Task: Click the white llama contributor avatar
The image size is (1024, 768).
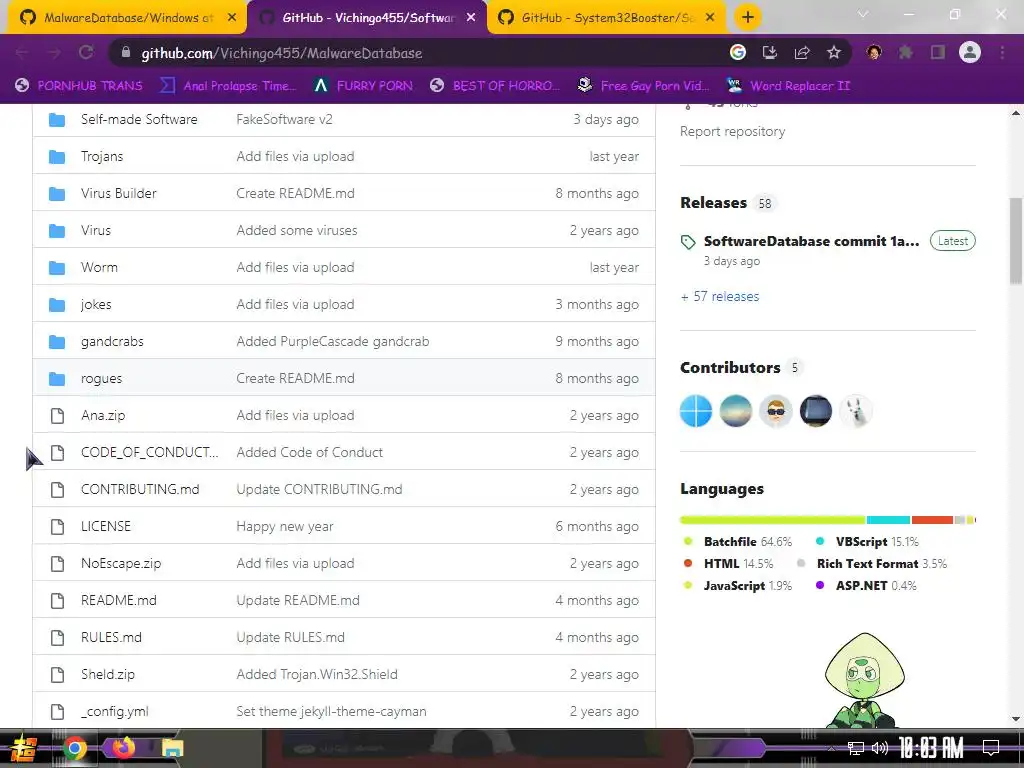Action: tap(856, 411)
